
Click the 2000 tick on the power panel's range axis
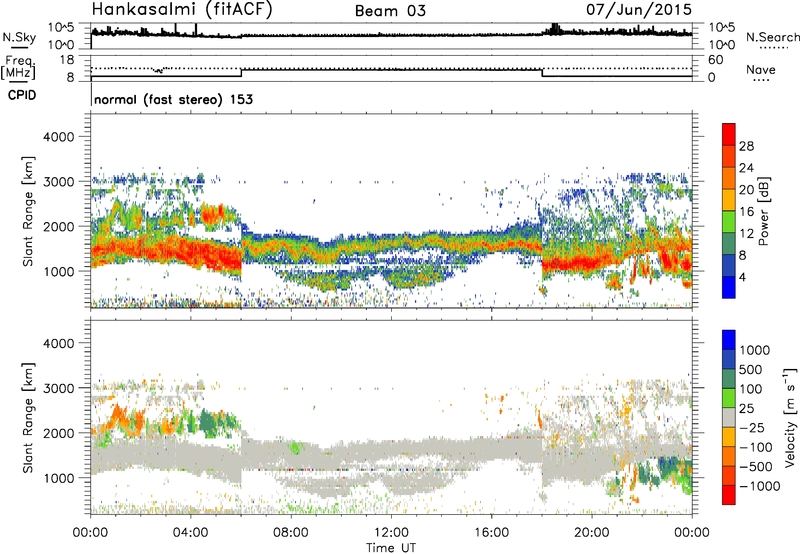coord(58,226)
